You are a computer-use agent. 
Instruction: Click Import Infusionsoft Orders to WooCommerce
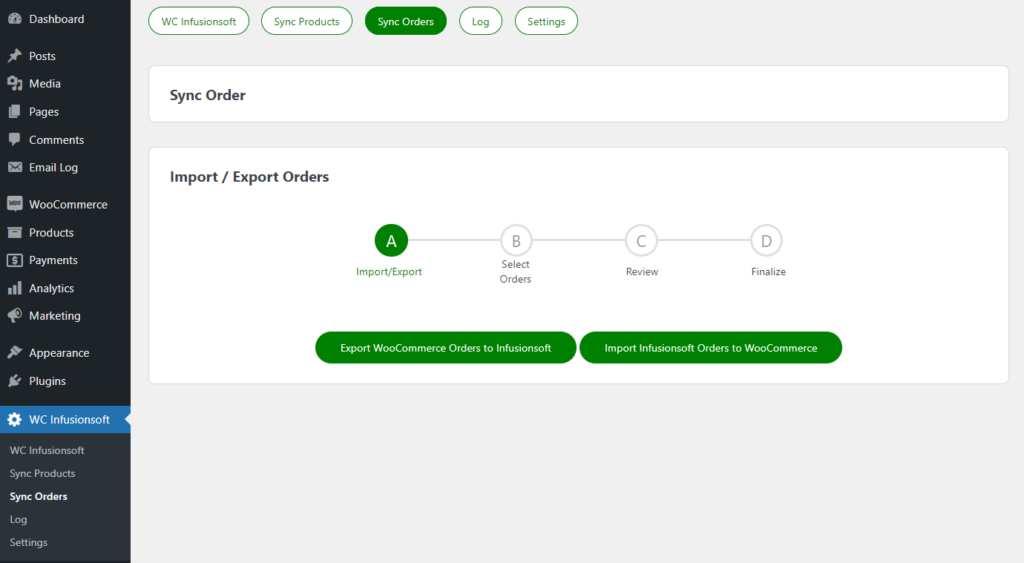coord(711,347)
